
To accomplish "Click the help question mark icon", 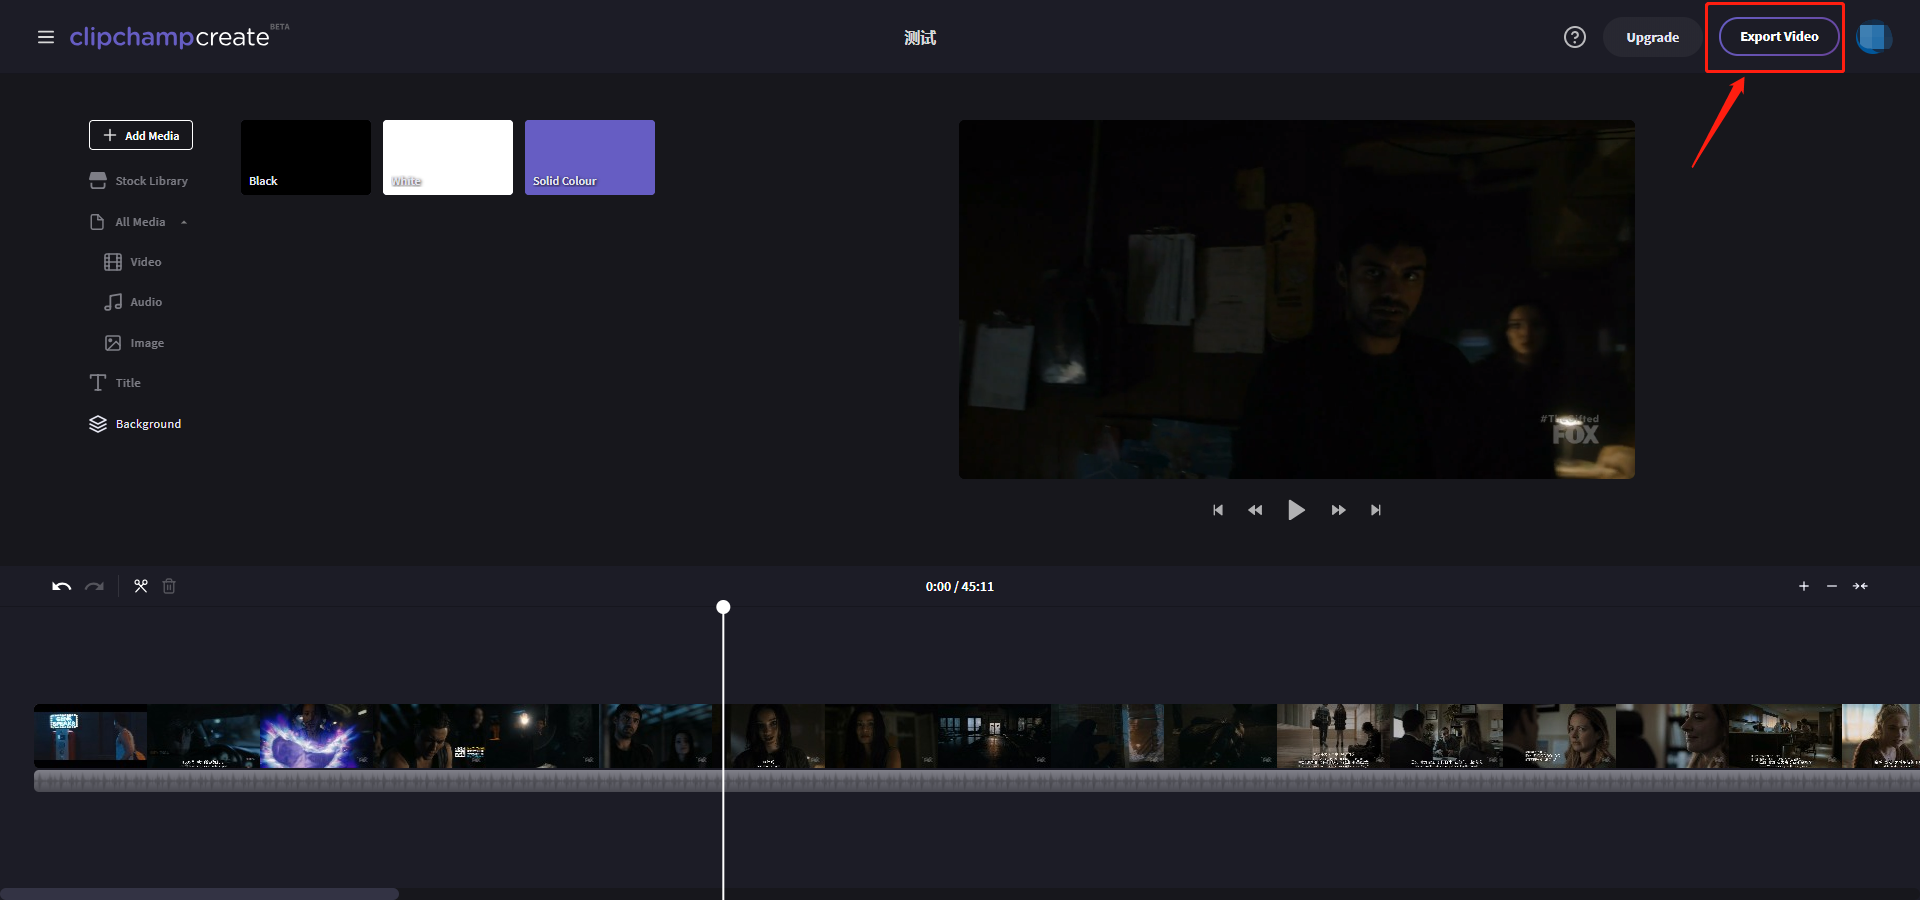I will click(x=1574, y=37).
